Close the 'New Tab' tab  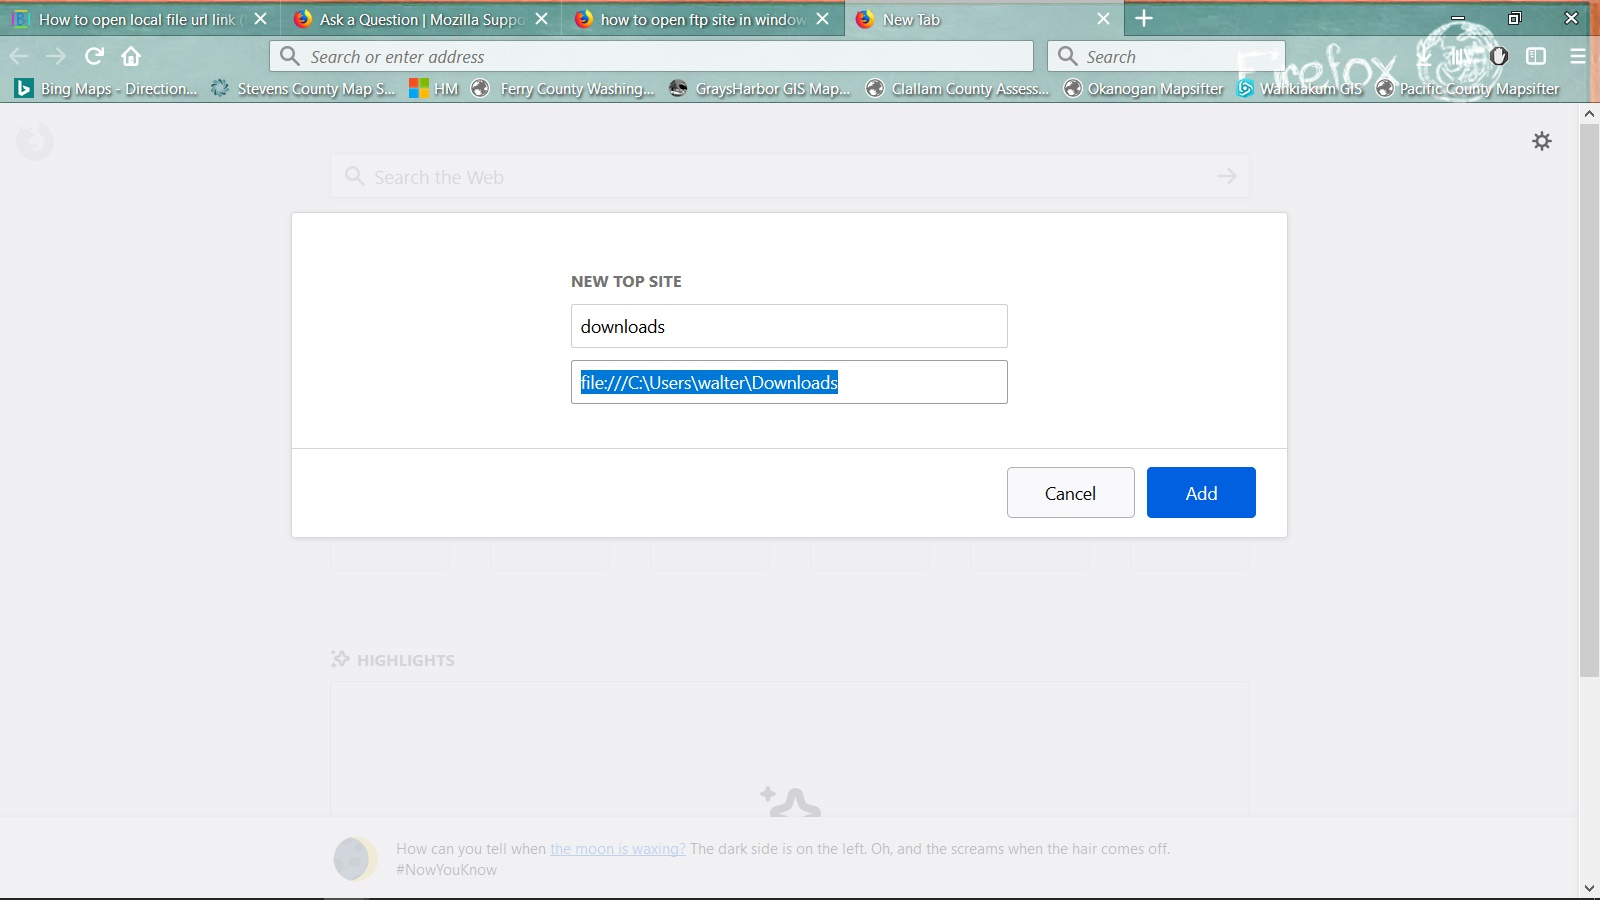[1103, 19]
